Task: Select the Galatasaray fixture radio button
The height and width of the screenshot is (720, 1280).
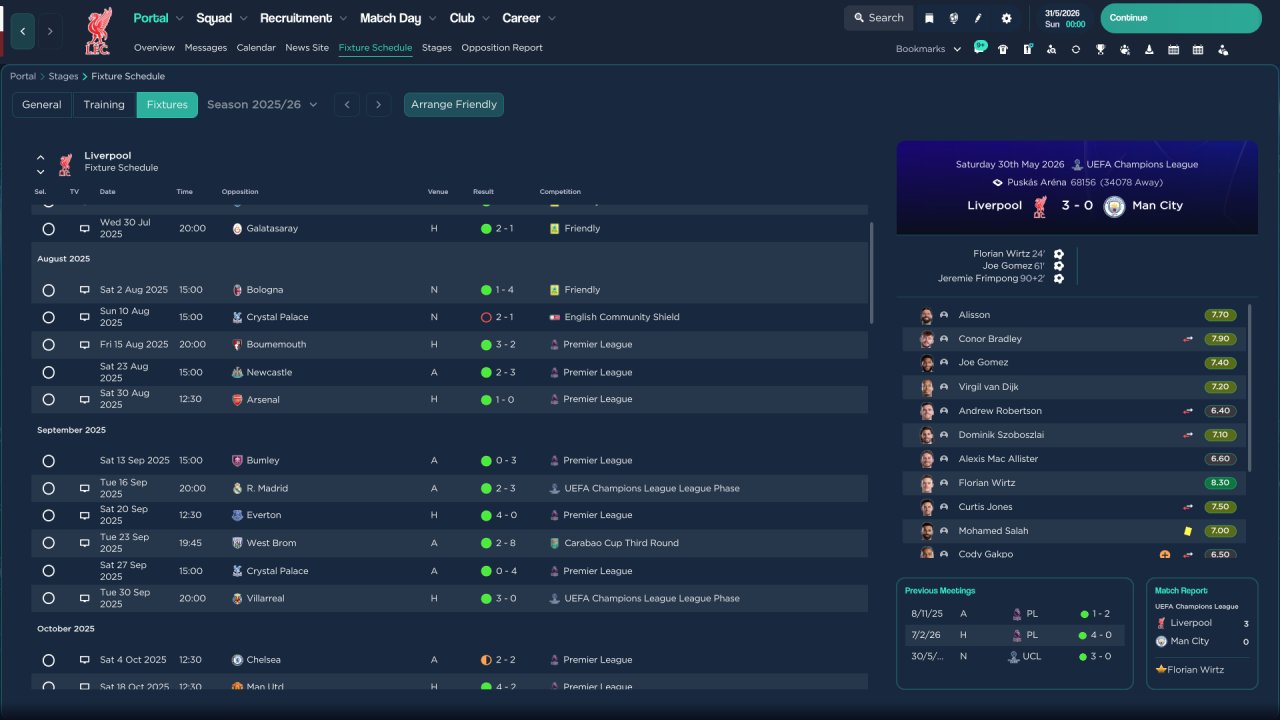Action: 48,229
